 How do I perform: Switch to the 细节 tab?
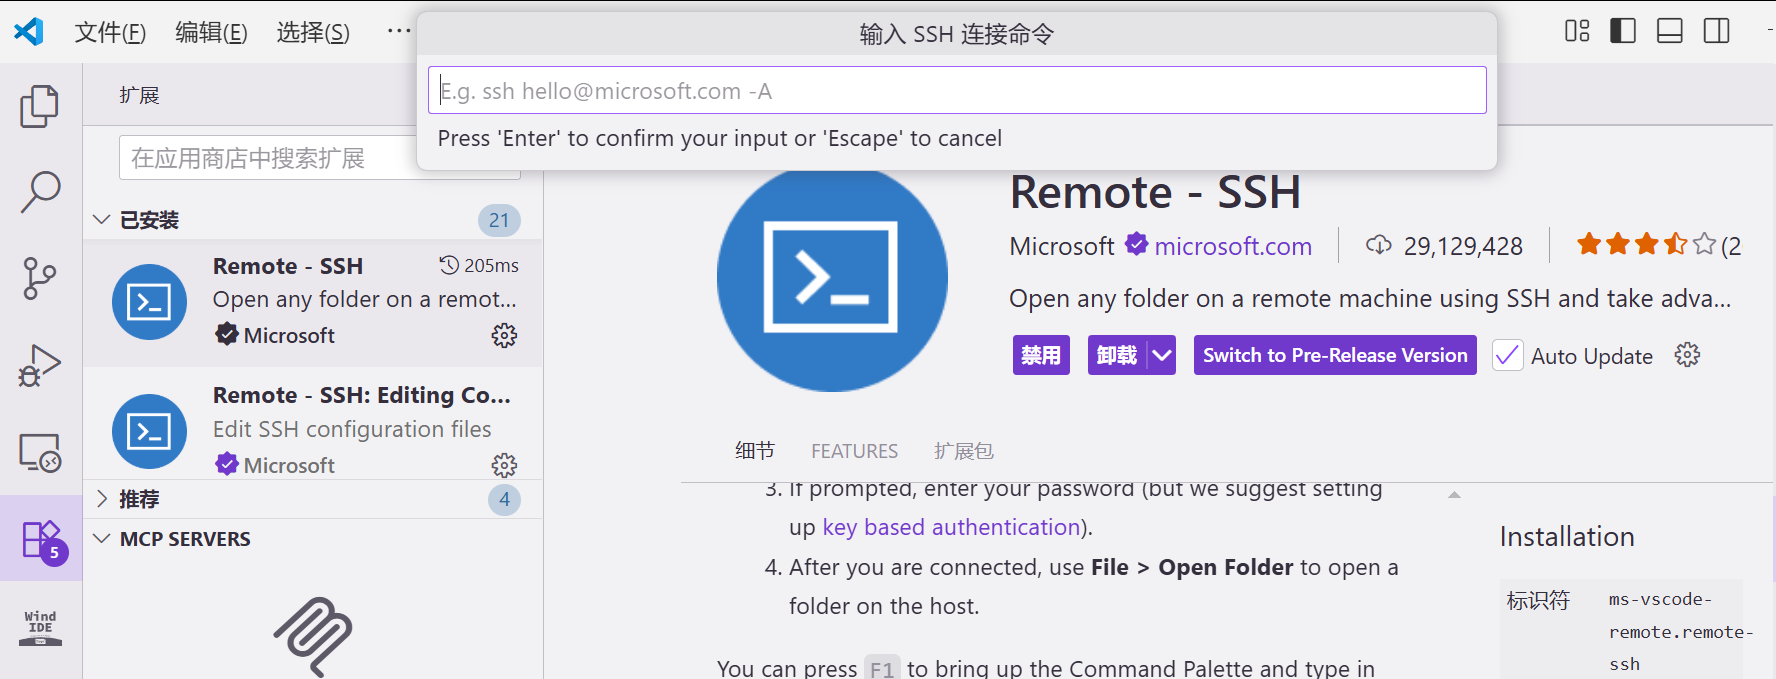[x=755, y=451]
